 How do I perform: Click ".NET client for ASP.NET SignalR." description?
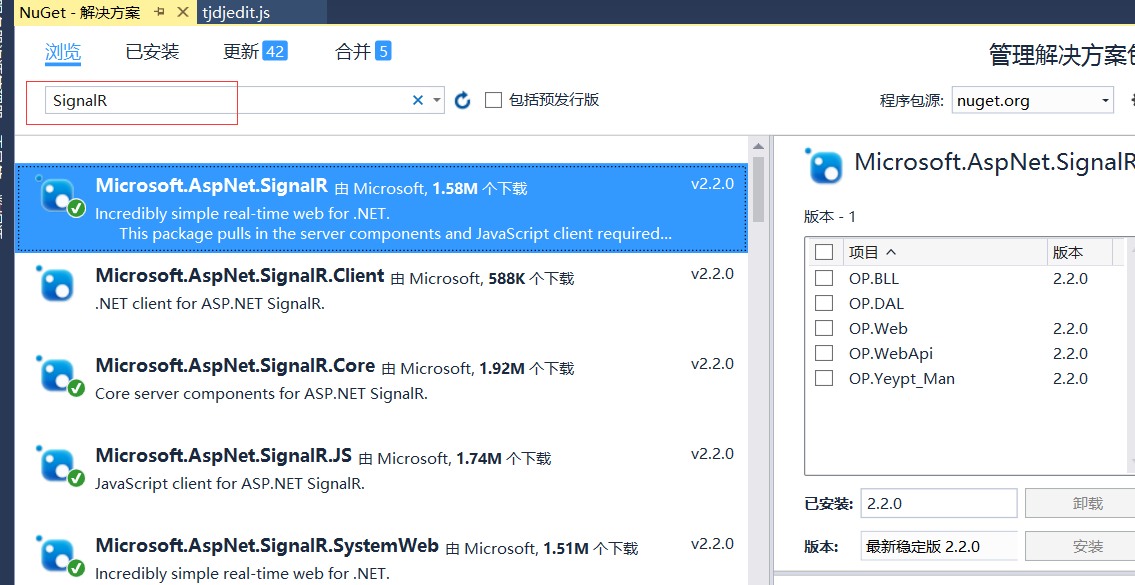pos(210,303)
